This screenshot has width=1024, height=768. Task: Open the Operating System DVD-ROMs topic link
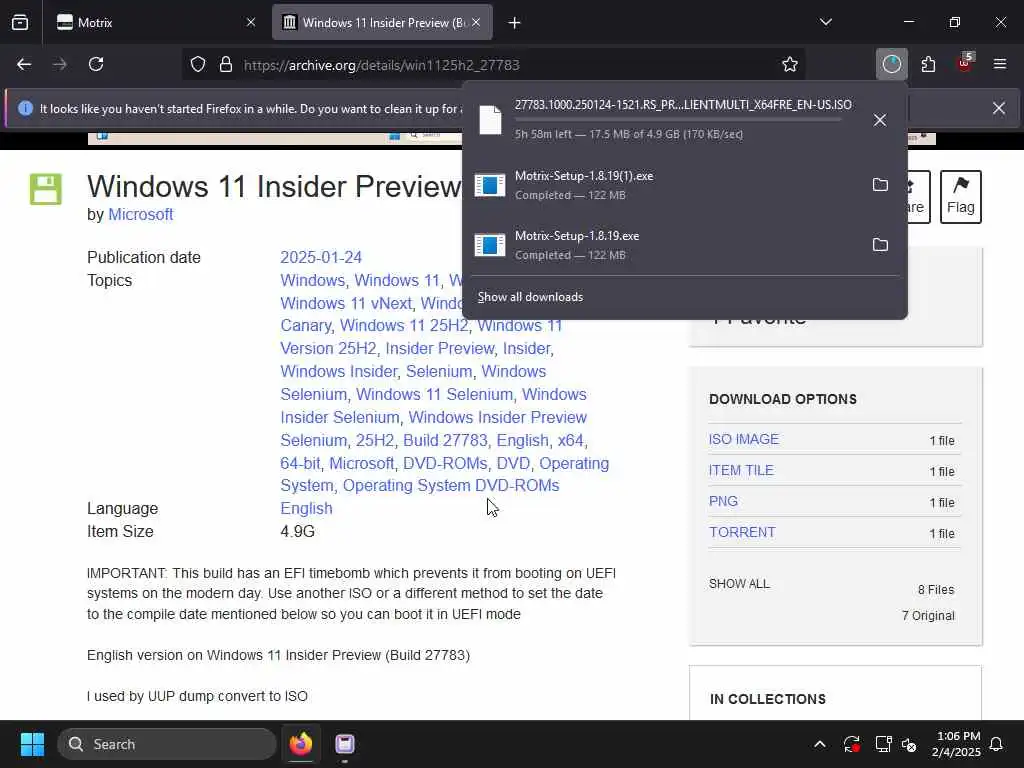point(451,485)
